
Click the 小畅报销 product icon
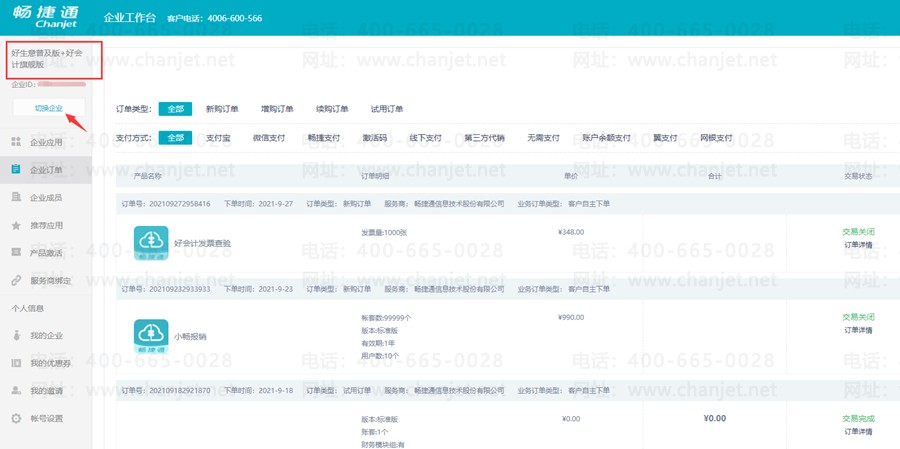coord(151,336)
